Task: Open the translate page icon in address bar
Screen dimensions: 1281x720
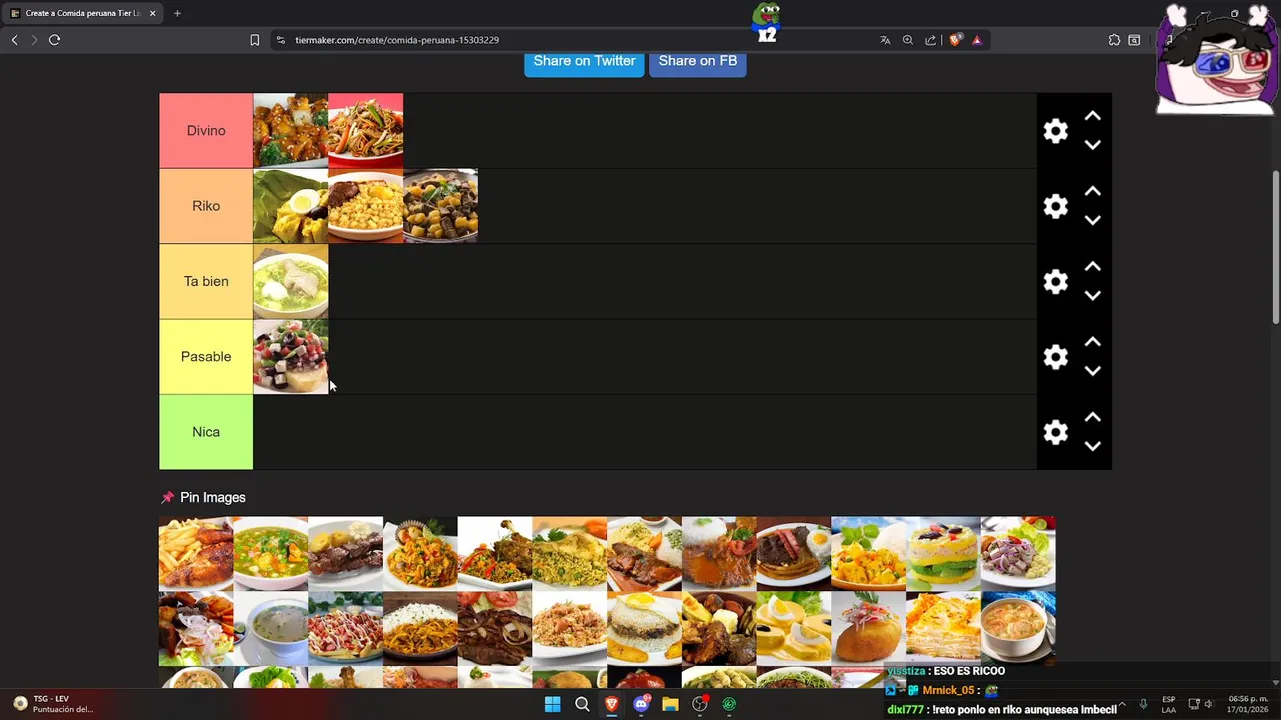Action: (885, 40)
